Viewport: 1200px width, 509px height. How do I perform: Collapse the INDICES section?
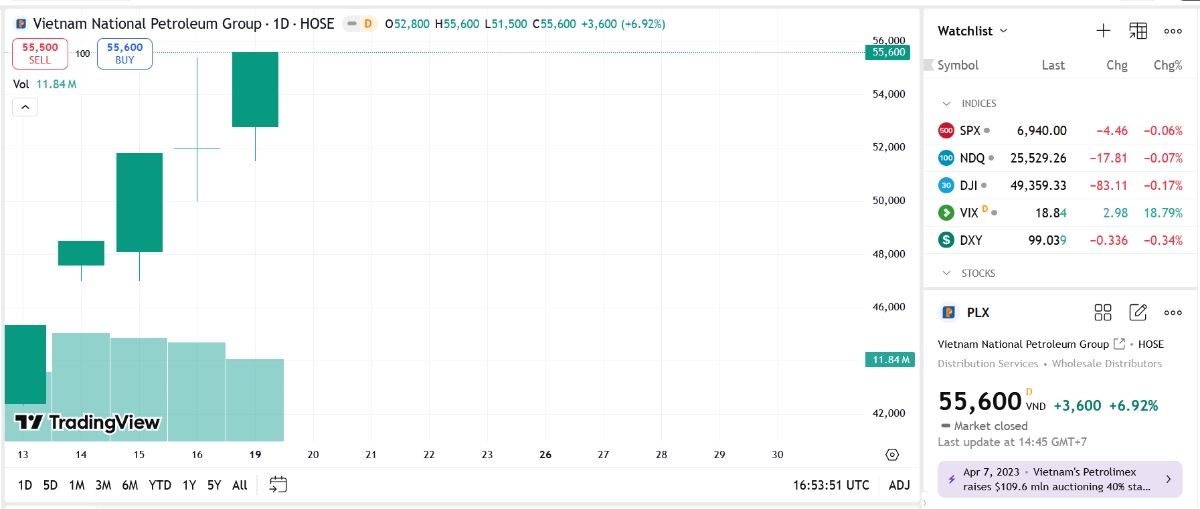(946, 103)
